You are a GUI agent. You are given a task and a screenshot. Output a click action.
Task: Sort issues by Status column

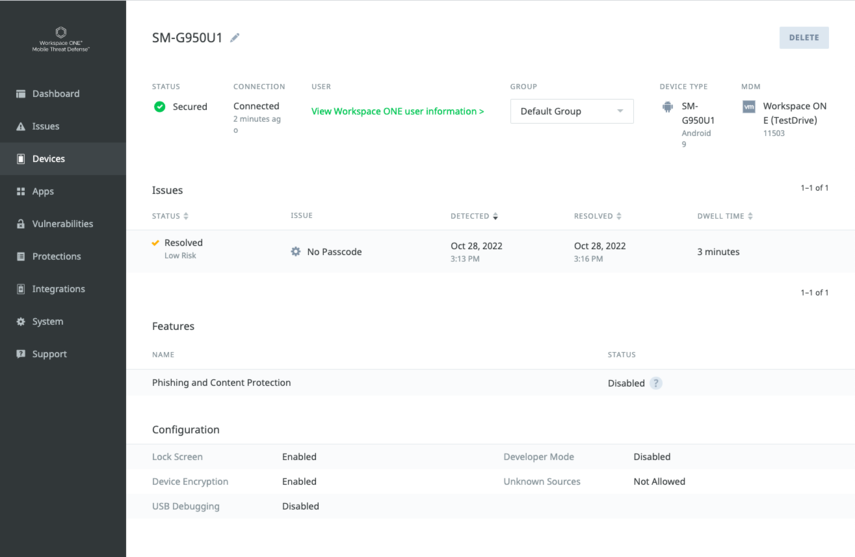pos(170,216)
